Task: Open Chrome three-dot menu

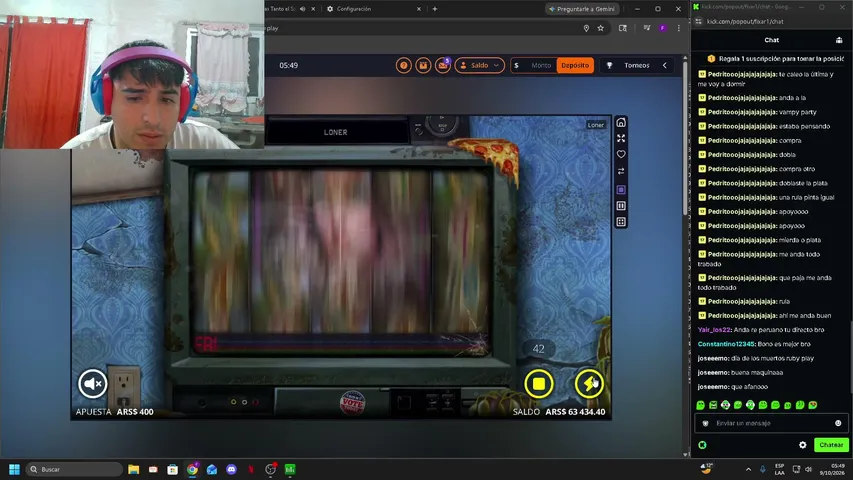Action: coord(678,28)
